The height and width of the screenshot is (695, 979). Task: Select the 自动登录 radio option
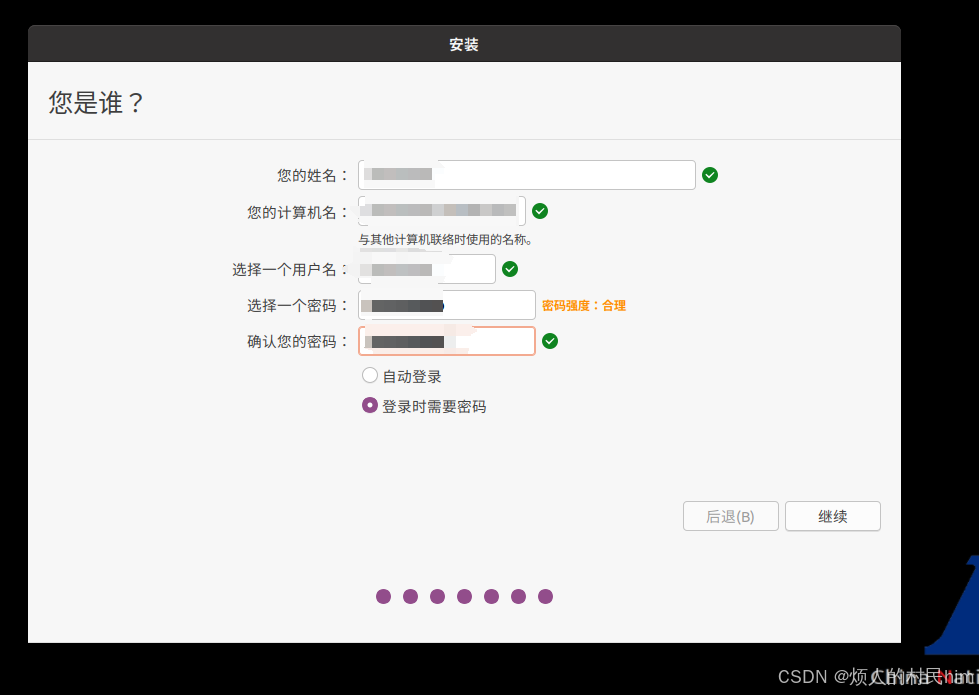point(370,376)
